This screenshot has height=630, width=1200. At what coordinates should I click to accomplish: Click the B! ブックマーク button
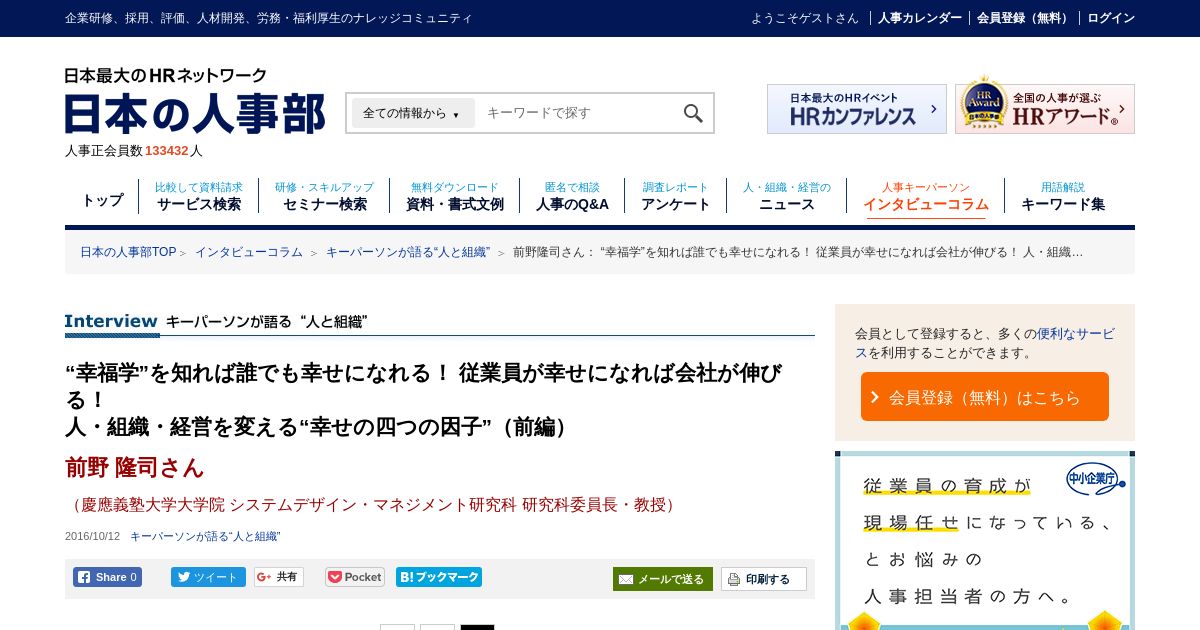tap(439, 577)
